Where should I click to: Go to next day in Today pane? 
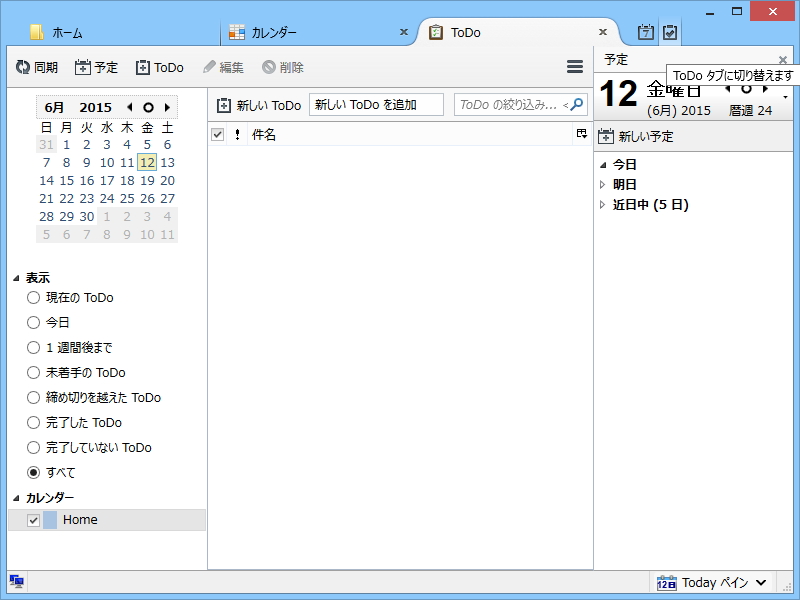tap(765, 89)
